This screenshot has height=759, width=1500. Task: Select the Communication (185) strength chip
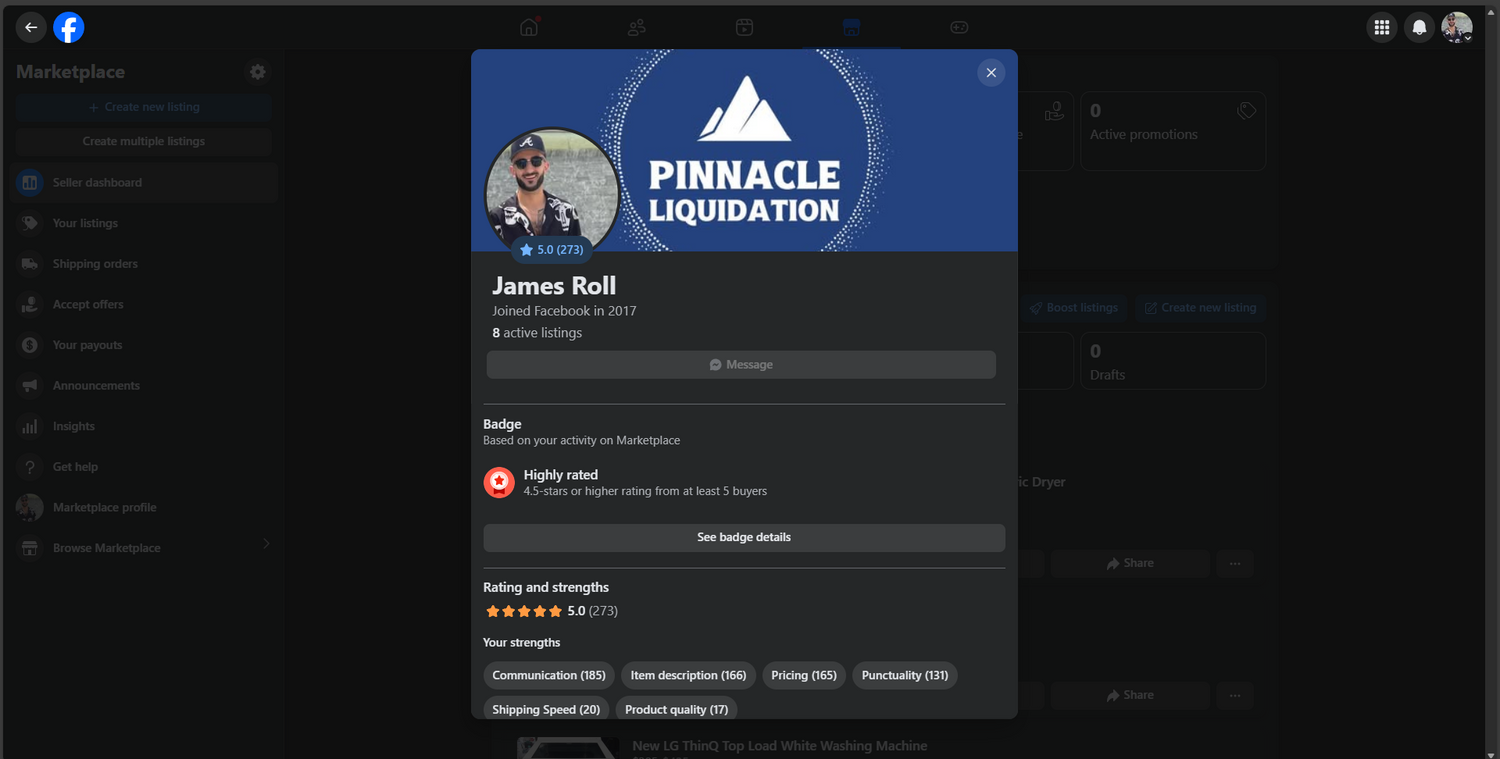click(549, 675)
